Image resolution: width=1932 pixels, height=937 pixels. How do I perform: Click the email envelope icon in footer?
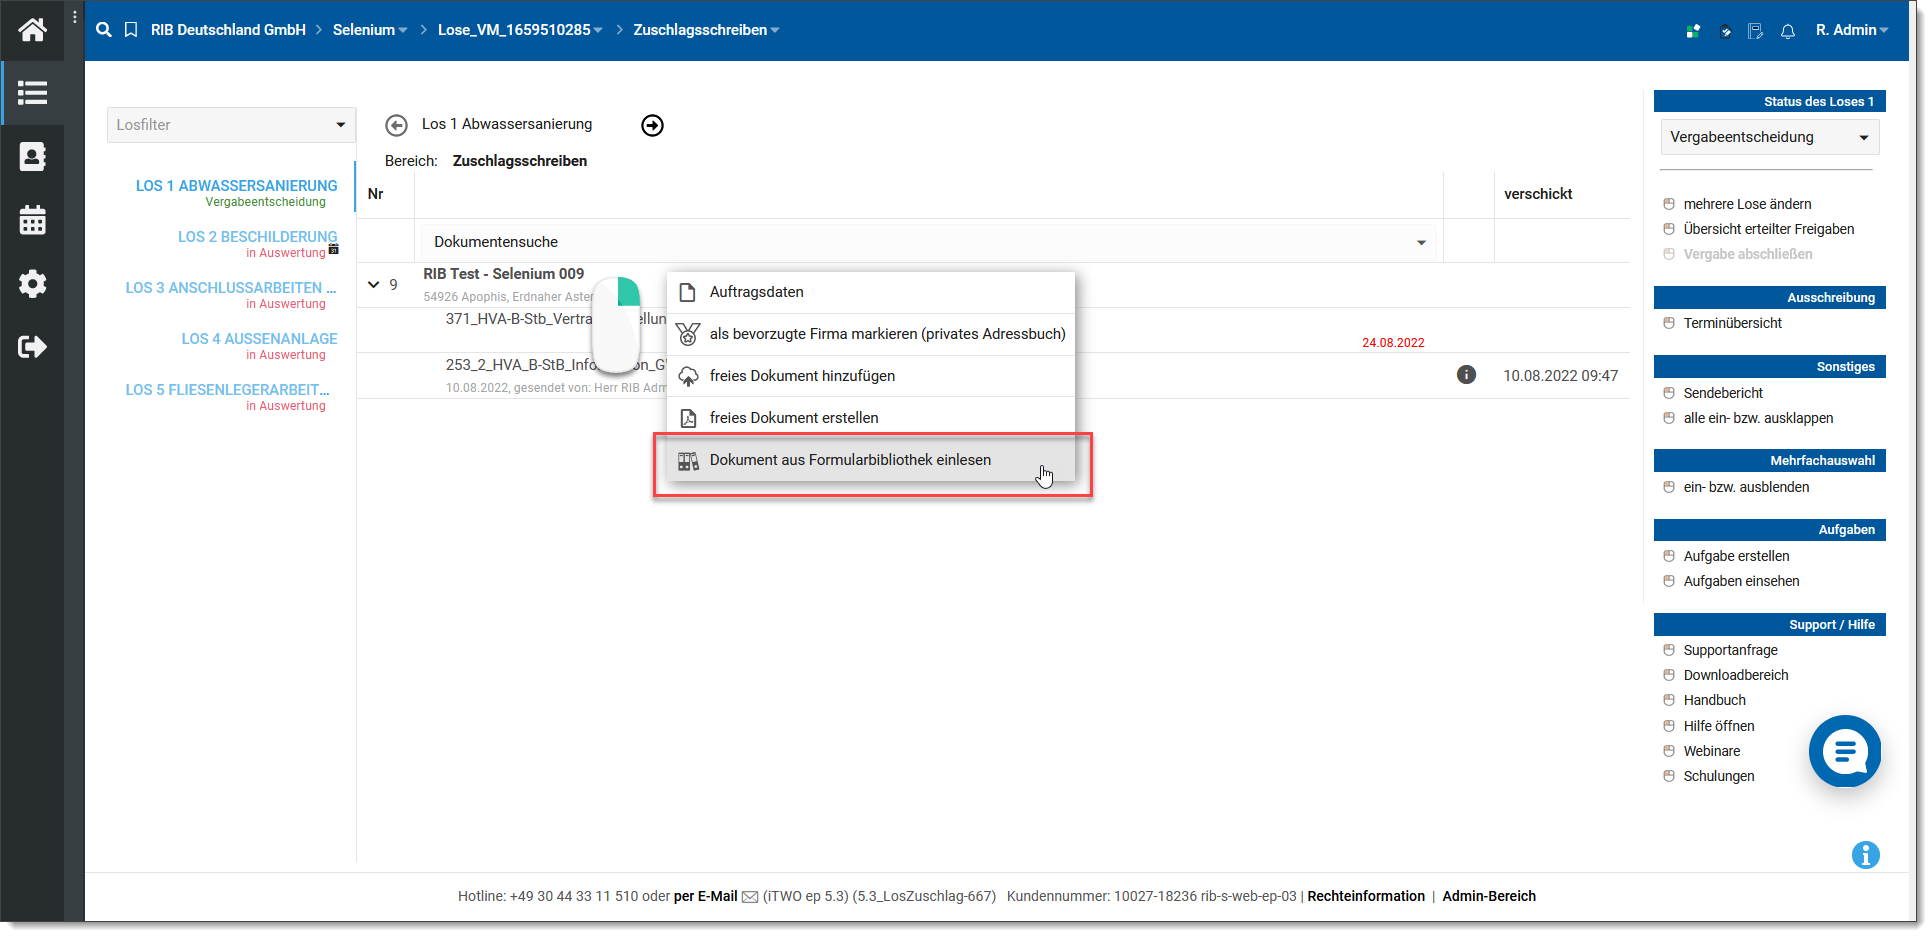(750, 897)
